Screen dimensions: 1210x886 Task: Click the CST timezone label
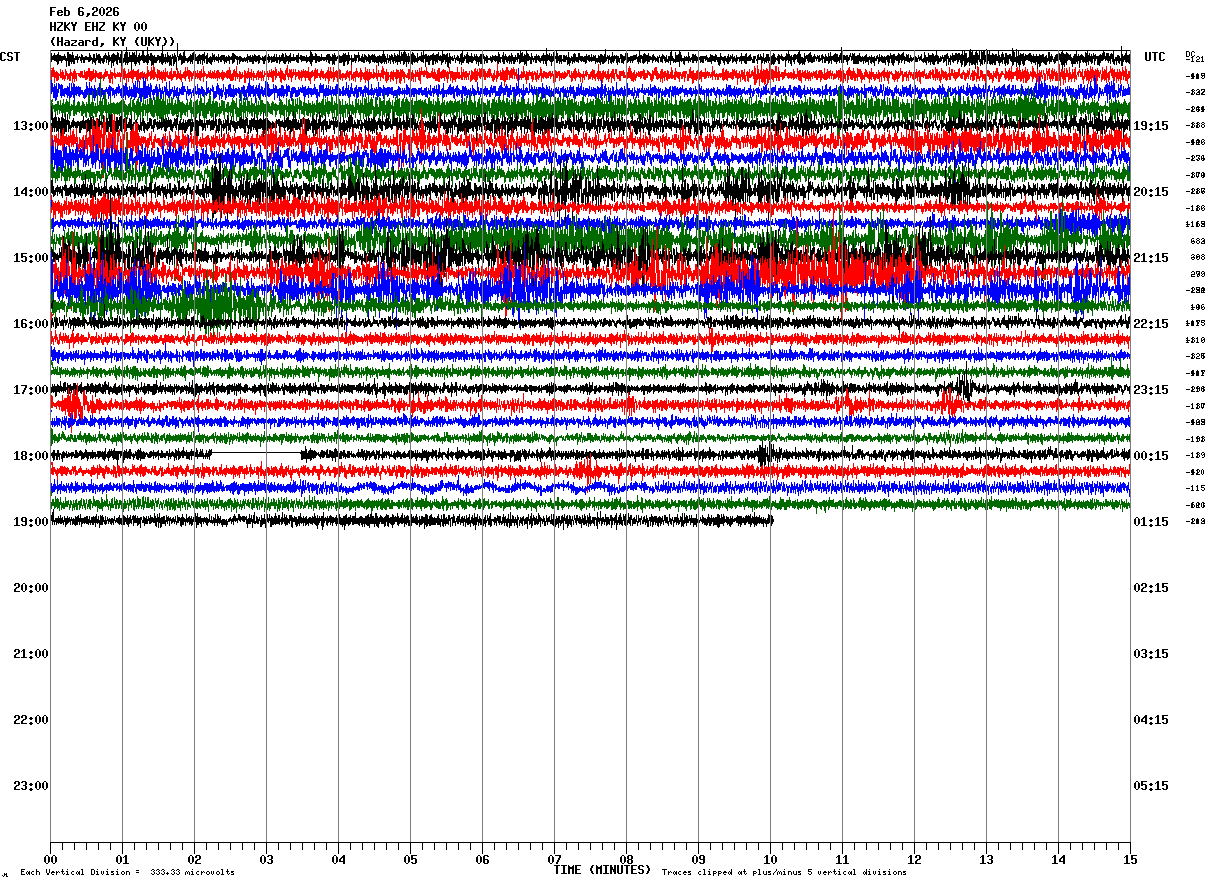click(10, 57)
